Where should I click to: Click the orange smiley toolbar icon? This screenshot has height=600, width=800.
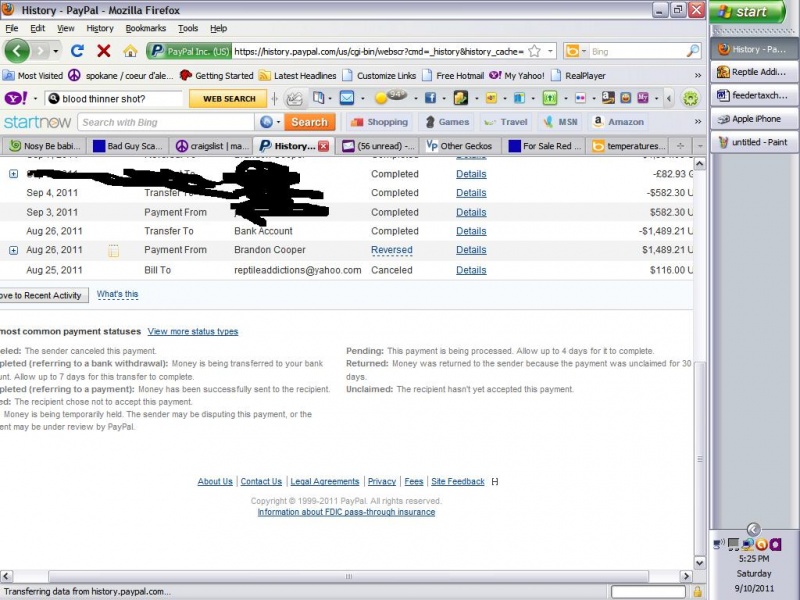[x=626, y=97]
